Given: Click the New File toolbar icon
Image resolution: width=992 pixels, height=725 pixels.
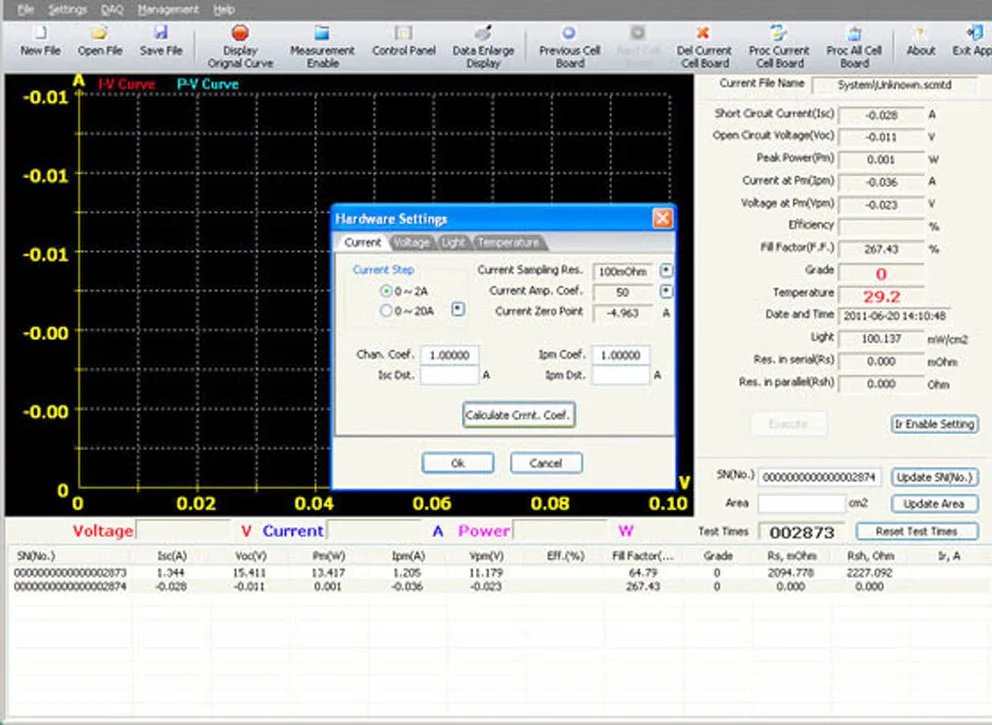Looking at the screenshot, I should pyautogui.click(x=40, y=35).
